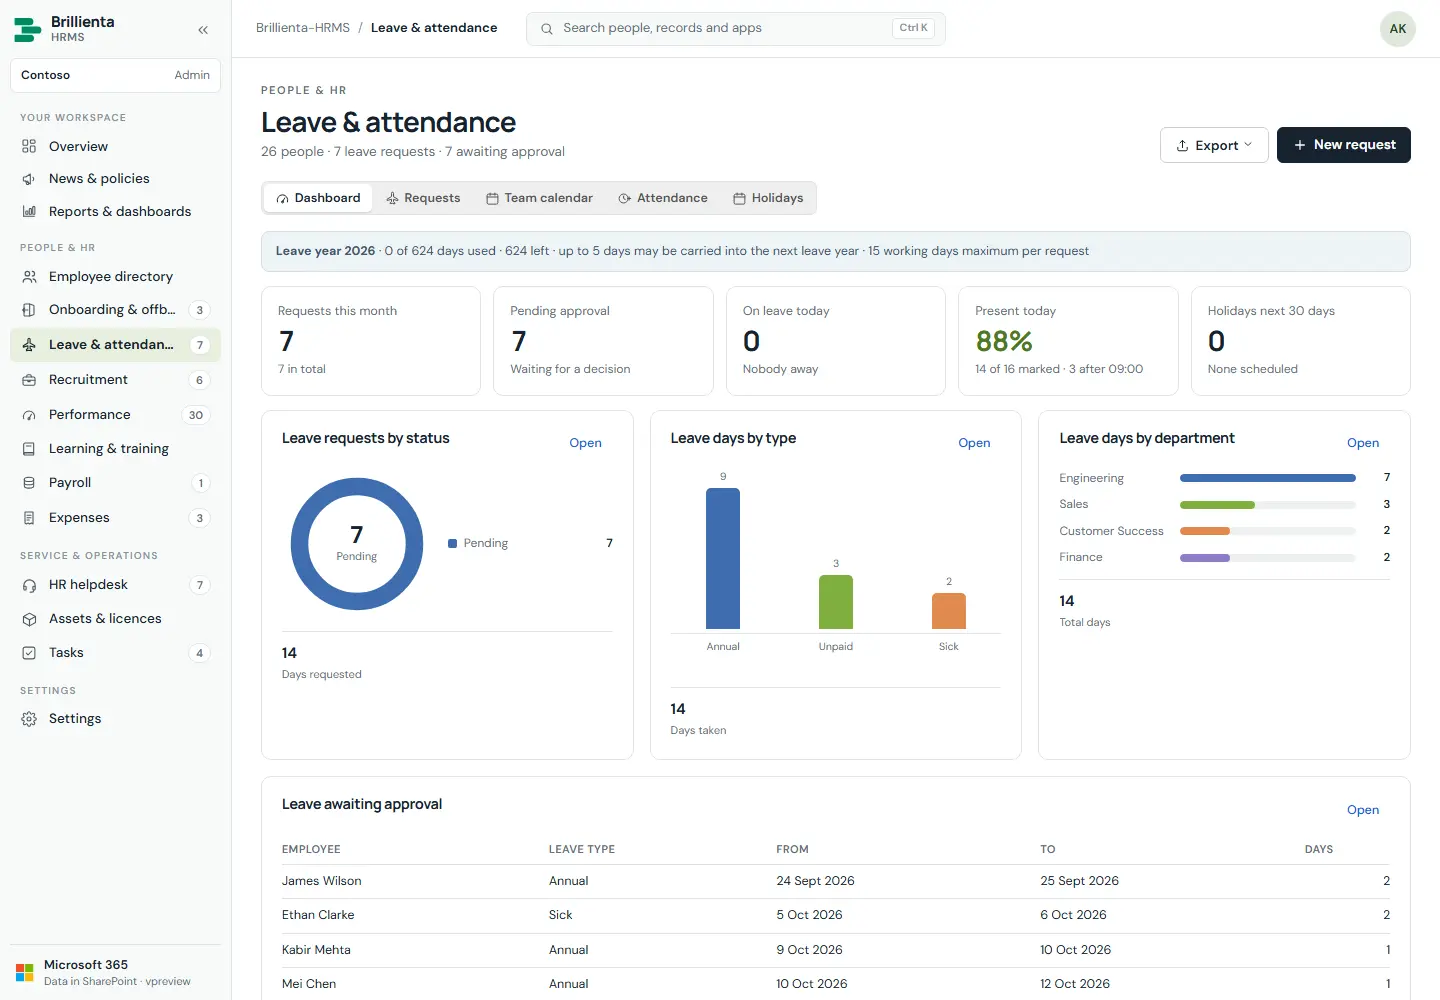Click the New request button
1440x1000 pixels.
(x=1343, y=145)
